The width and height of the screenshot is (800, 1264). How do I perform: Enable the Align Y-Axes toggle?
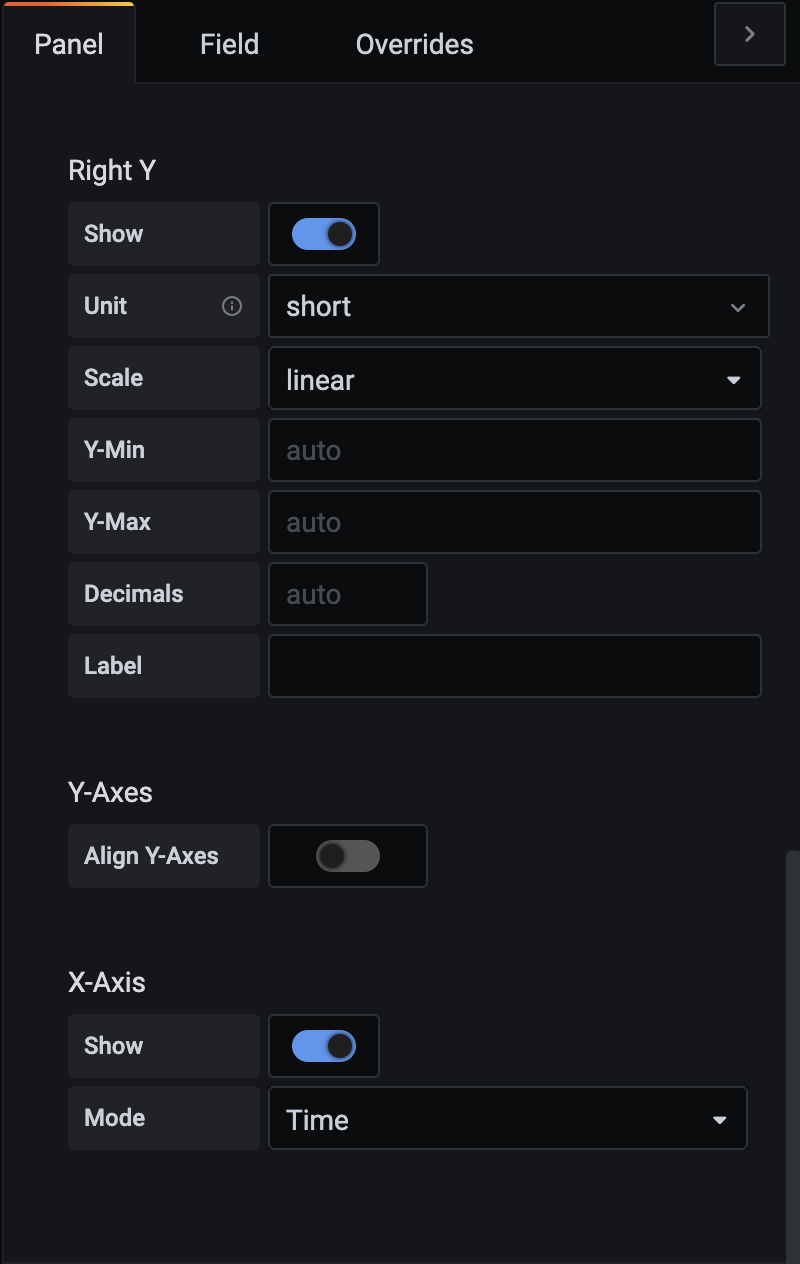click(x=348, y=855)
